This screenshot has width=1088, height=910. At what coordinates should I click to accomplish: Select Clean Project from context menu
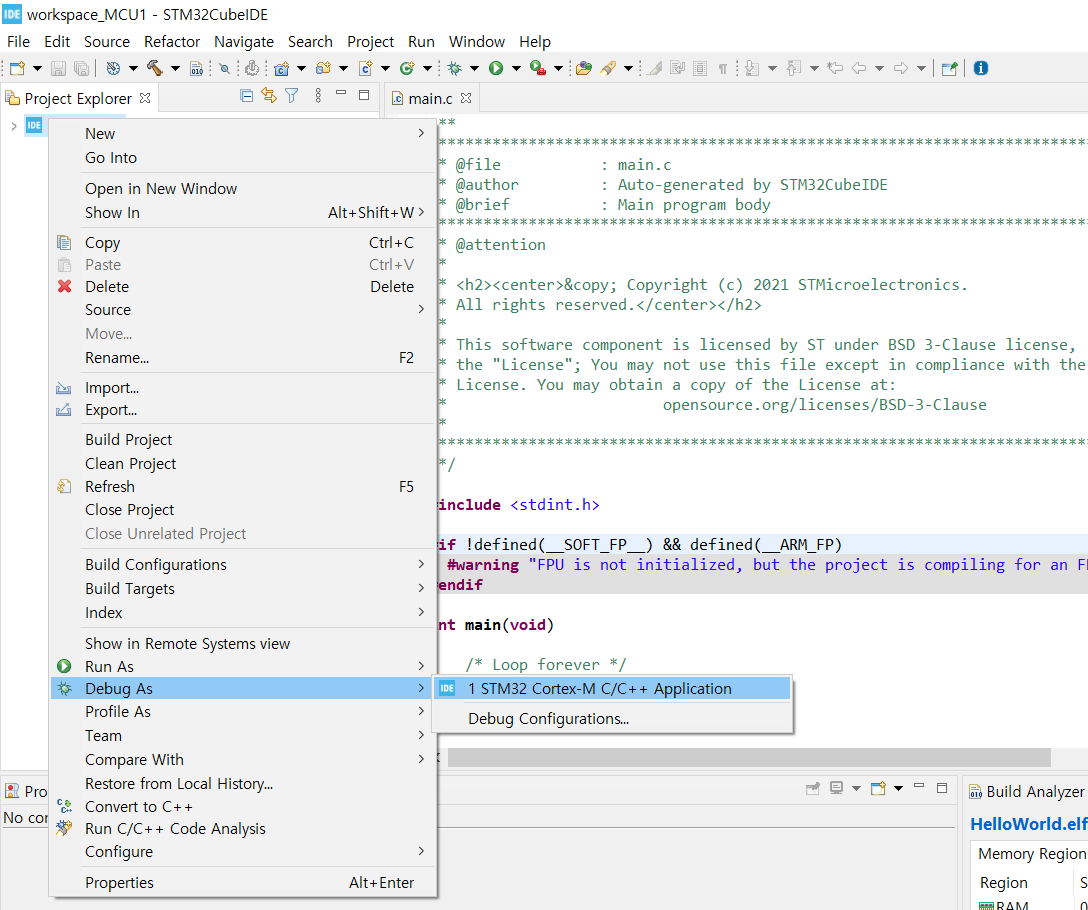click(x=243, y=463)
